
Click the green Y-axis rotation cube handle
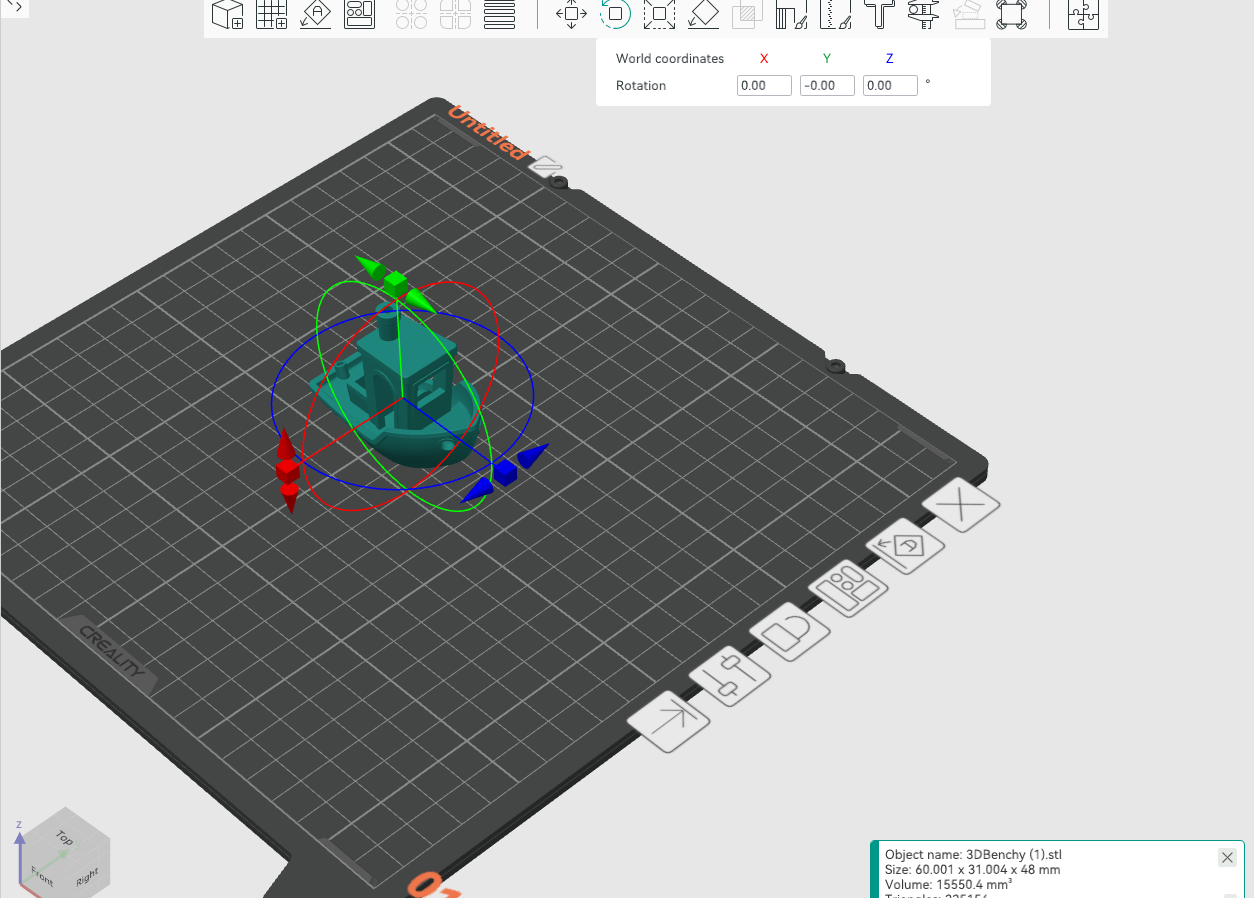[395, 283]
